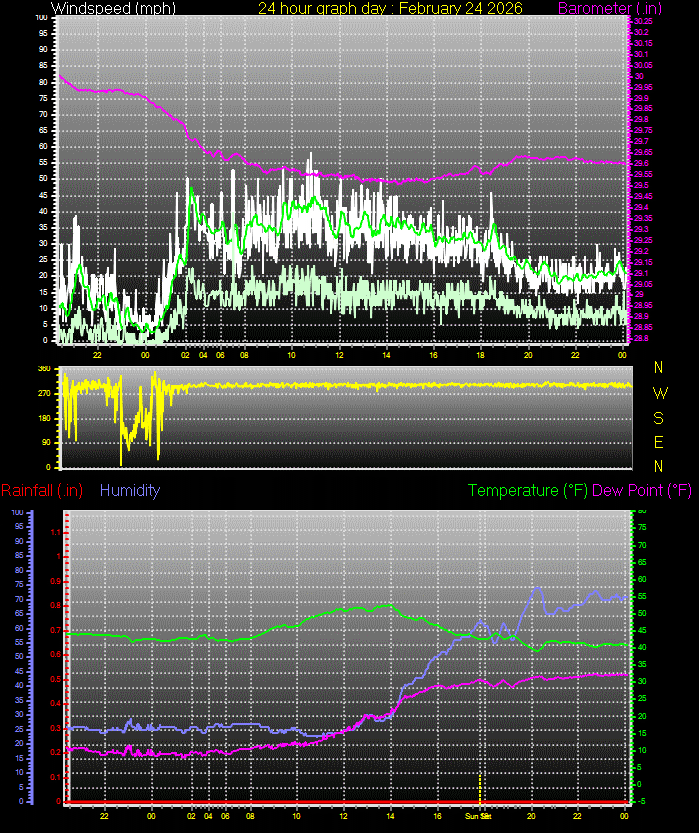Click compass letter 'W' beside the wind direction graph
Screen dimensions: 699x833
coord(660,393)
